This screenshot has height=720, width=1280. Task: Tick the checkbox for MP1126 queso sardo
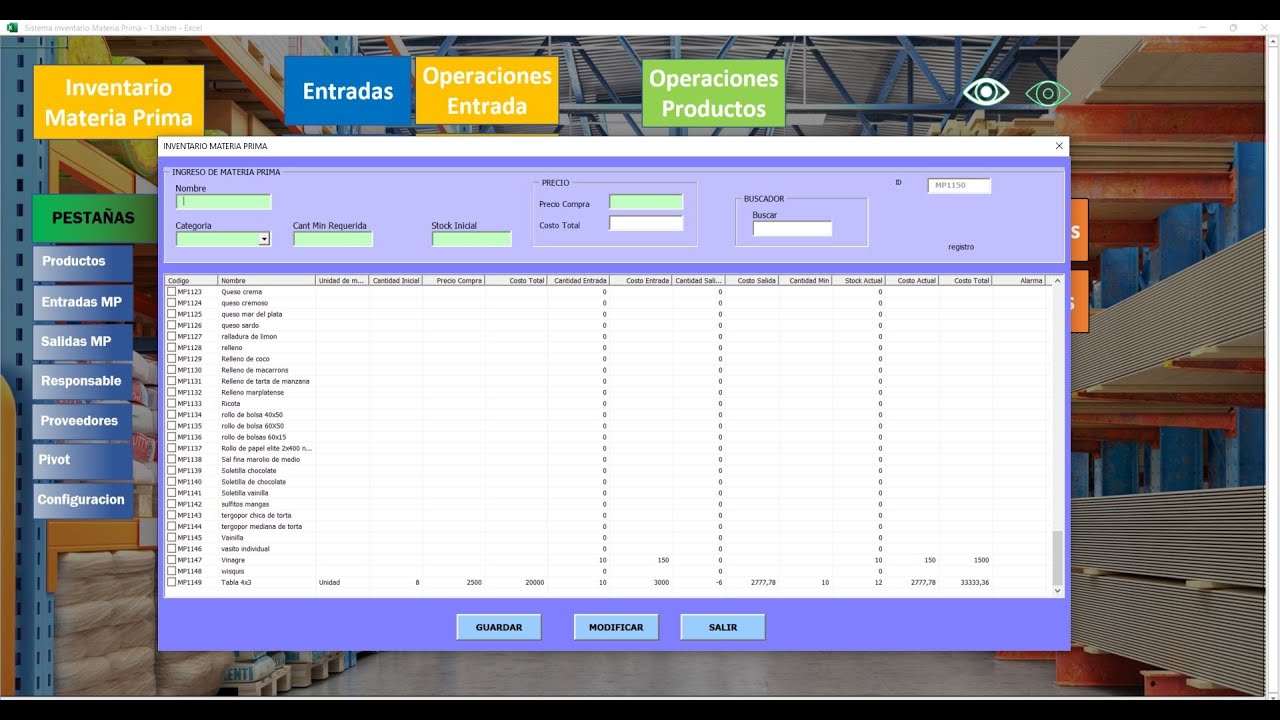click(x=171, y=325)
